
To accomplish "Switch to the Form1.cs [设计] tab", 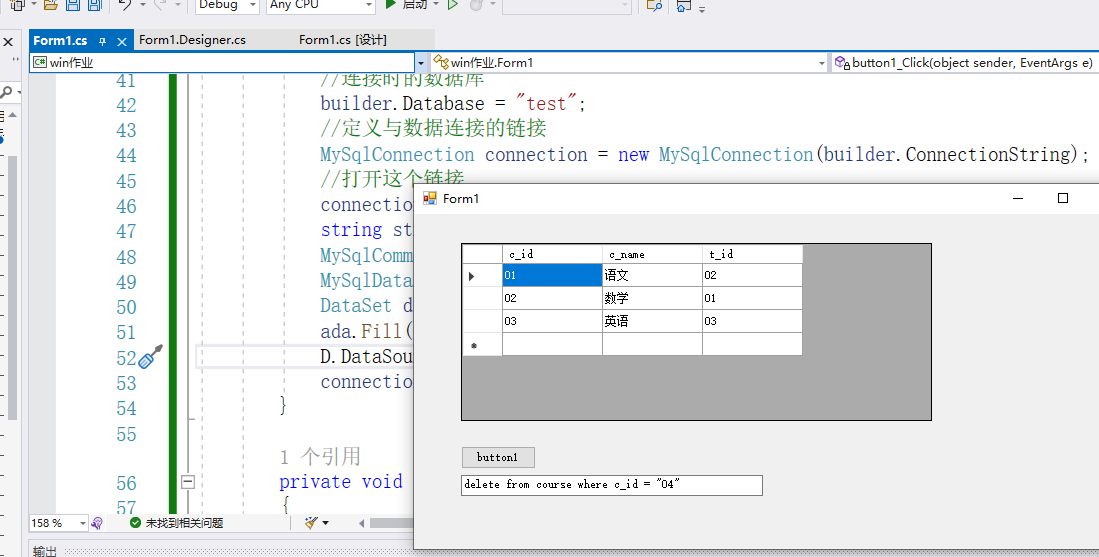I will (x=343, y=40).
